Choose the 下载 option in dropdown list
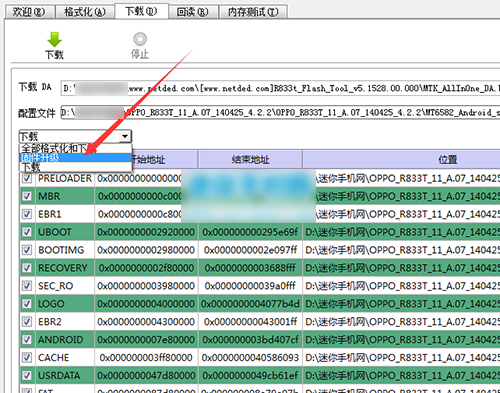The height and width of the screenshot is (393, 500). coord(75,167)
